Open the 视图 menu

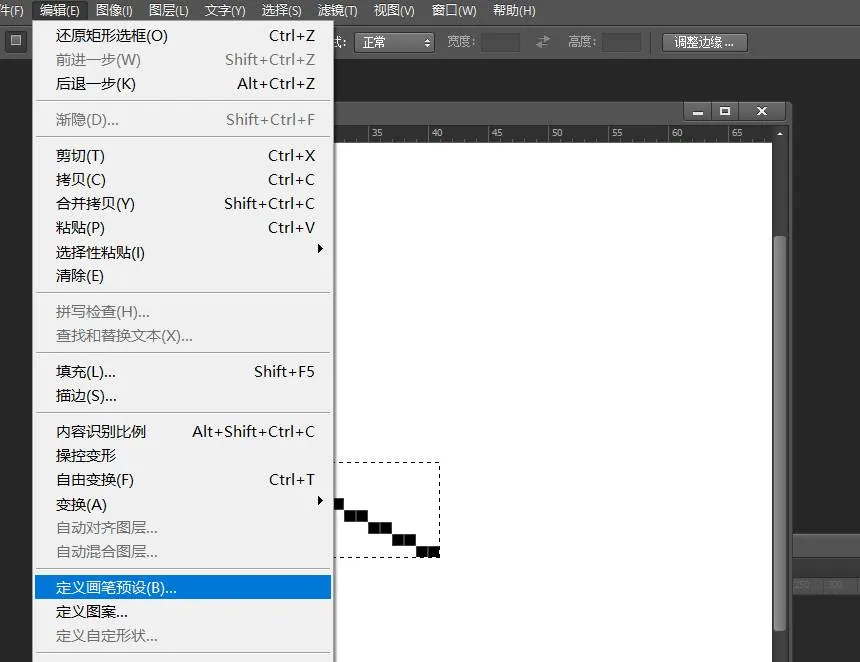pos(394,10)
